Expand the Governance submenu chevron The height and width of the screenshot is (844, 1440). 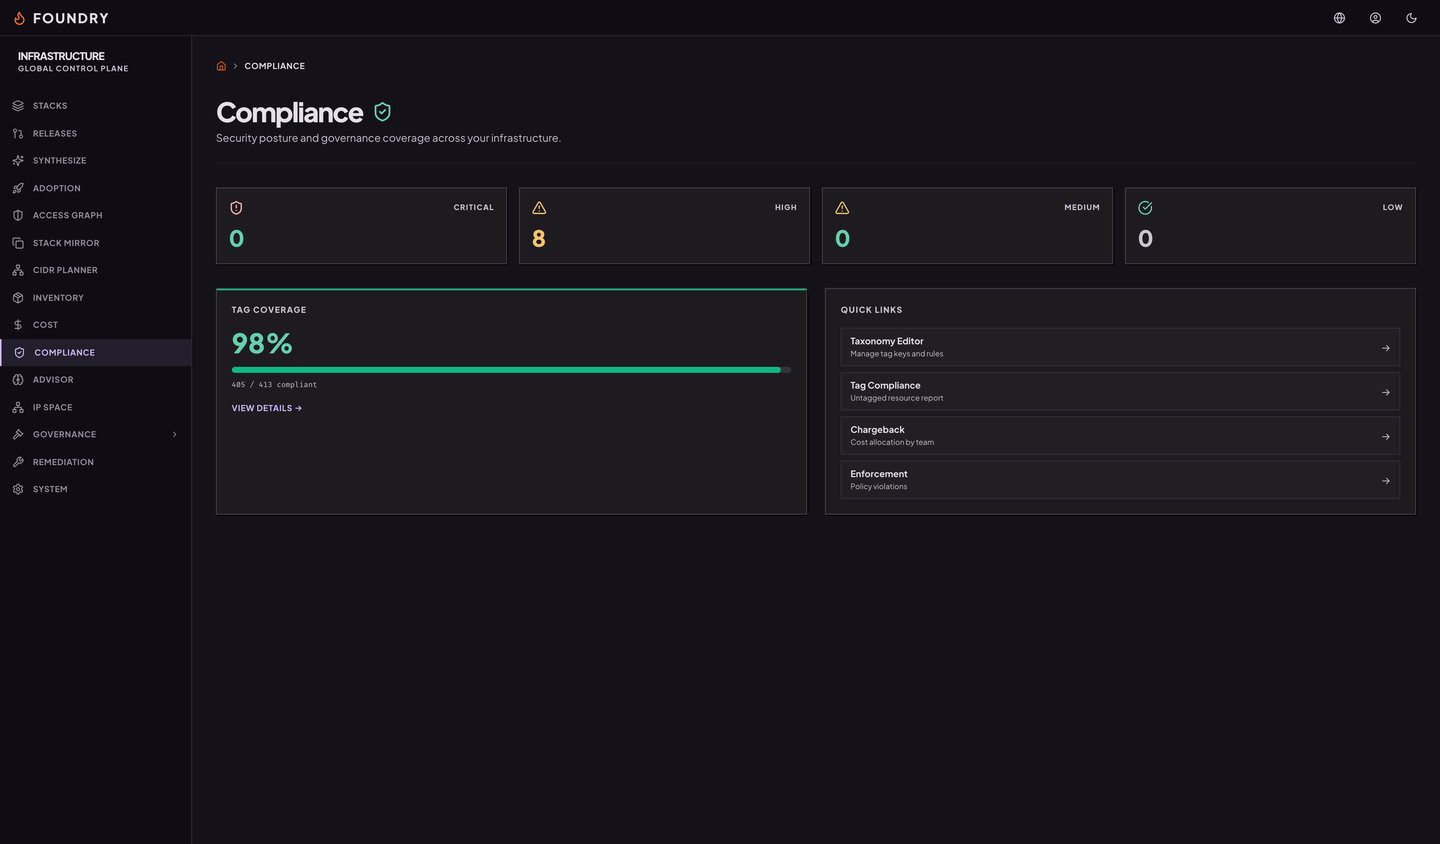pos(175,435)
